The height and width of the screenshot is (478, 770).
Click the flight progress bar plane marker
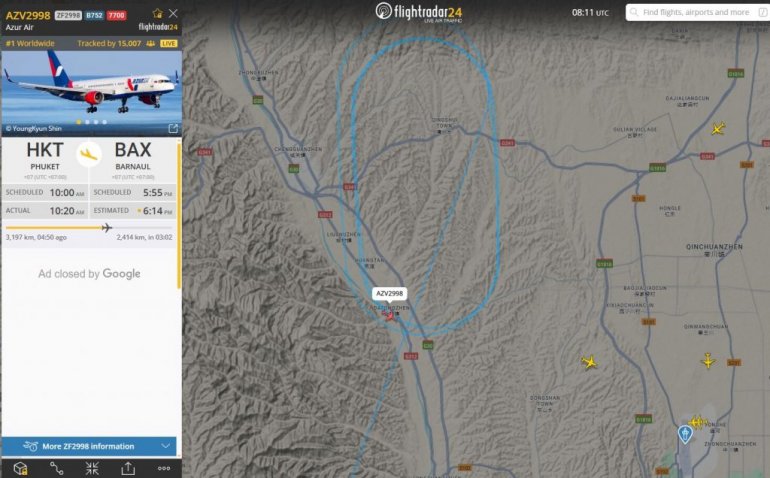[107, 227]
